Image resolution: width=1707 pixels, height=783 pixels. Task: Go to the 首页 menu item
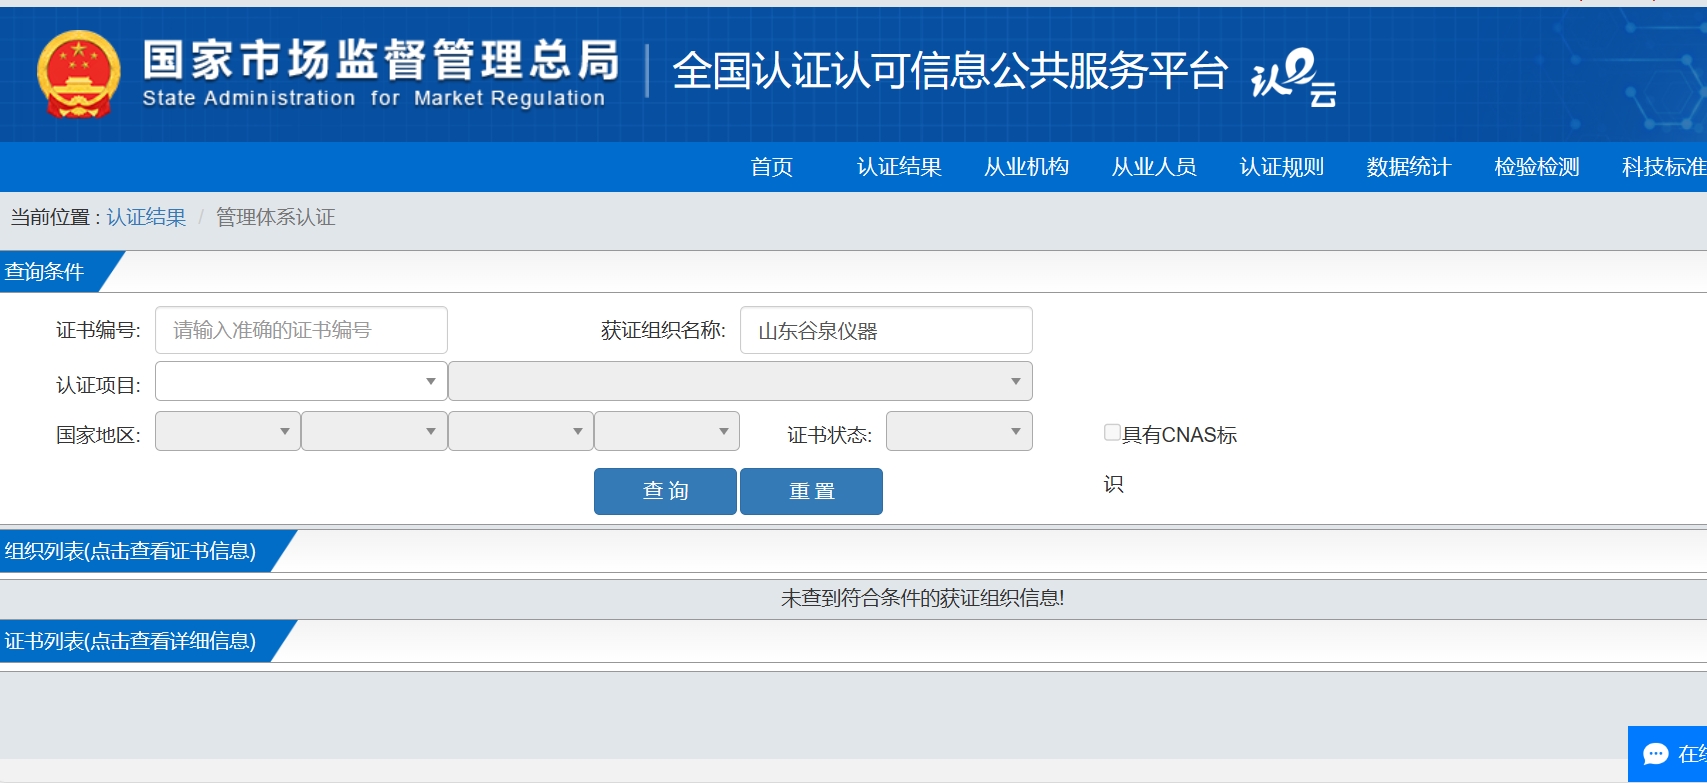click(x=772, y=167)
